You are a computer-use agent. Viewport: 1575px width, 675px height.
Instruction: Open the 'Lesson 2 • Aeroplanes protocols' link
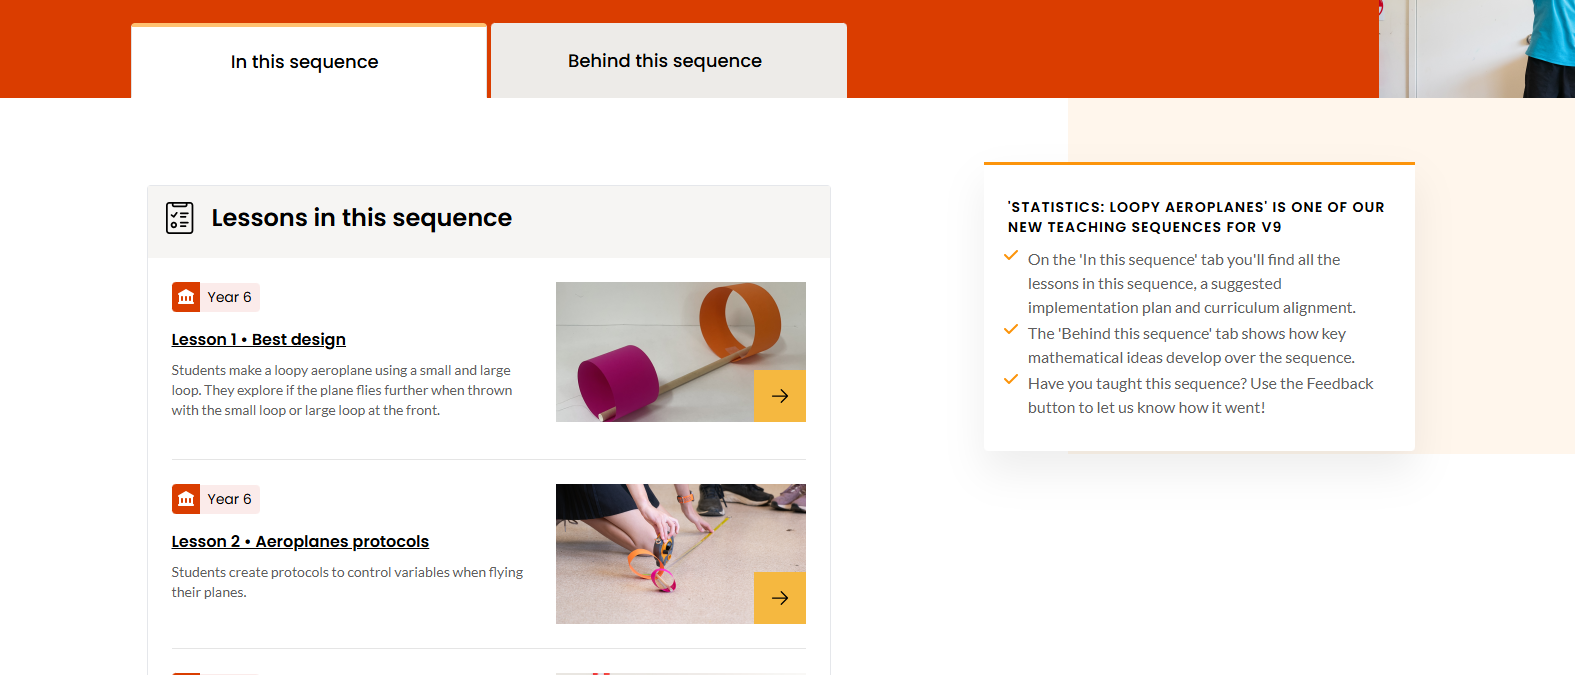[x=300, y=542]
